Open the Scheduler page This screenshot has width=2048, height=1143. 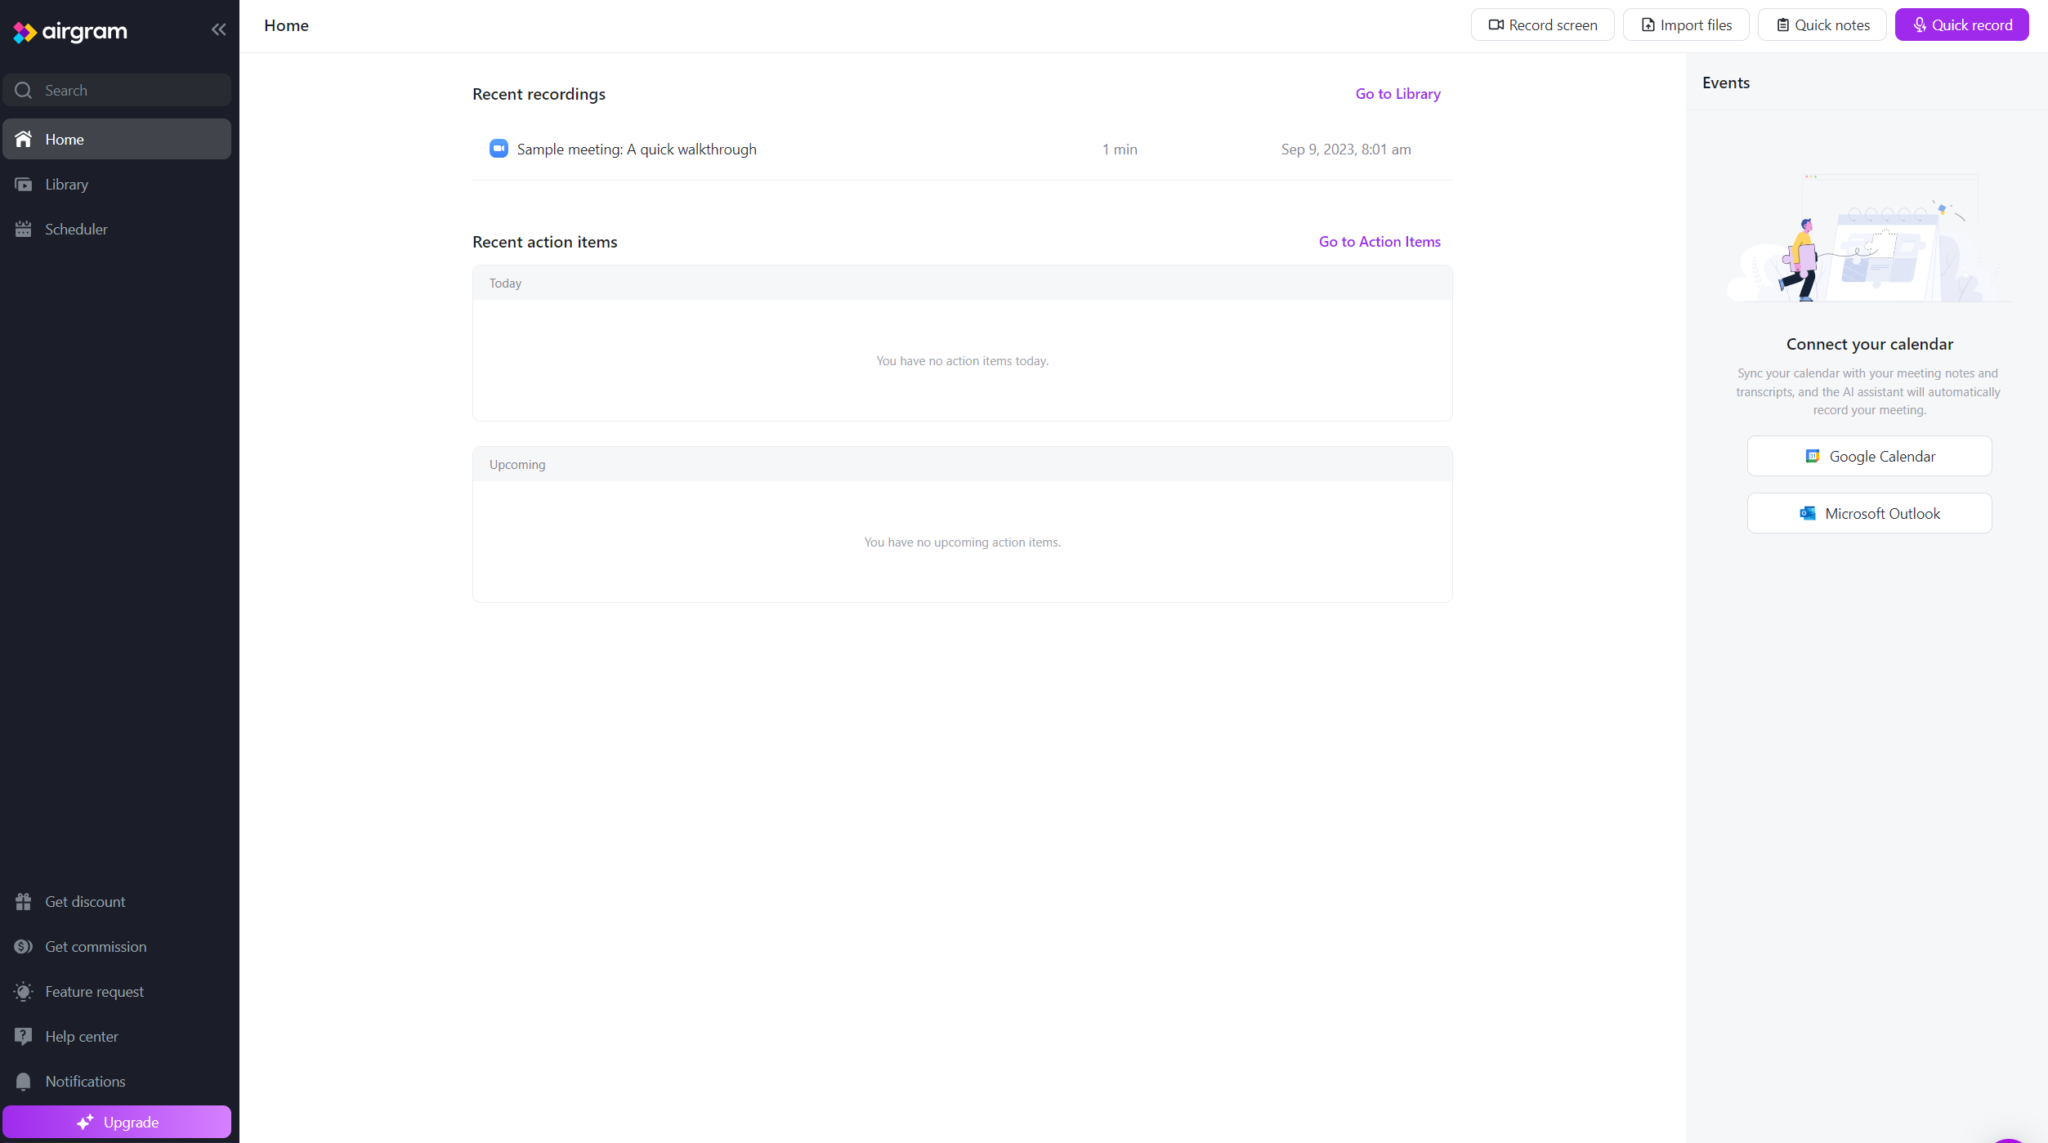(x=75, y=229)
